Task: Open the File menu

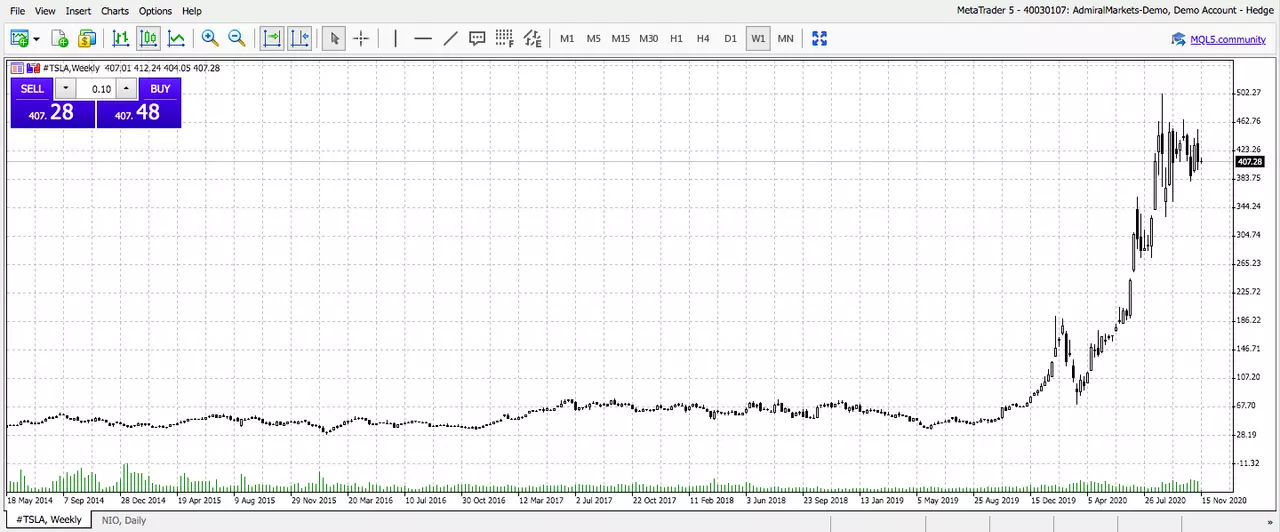Action: point(18,11)
